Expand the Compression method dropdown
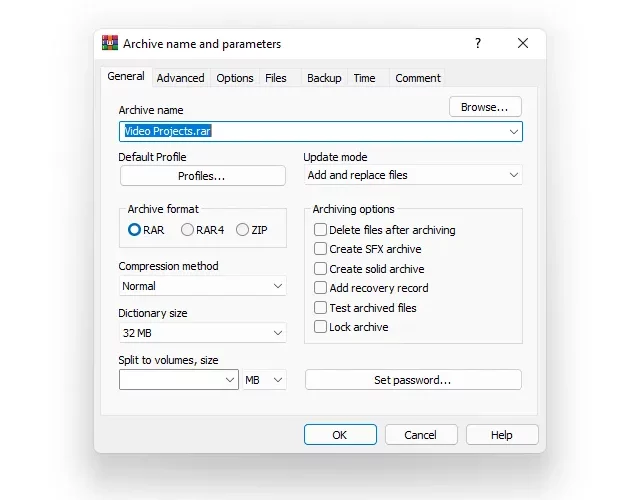The height and width of the screenshot is (500, 629). [203, 286]
